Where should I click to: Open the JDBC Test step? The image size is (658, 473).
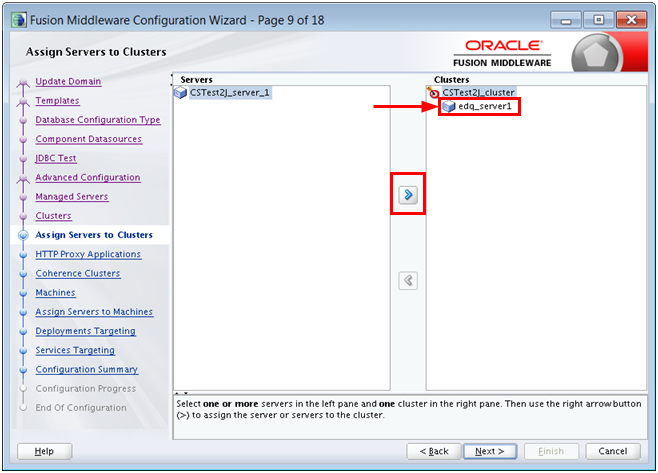pyautogui.click(x=56, y=158)
